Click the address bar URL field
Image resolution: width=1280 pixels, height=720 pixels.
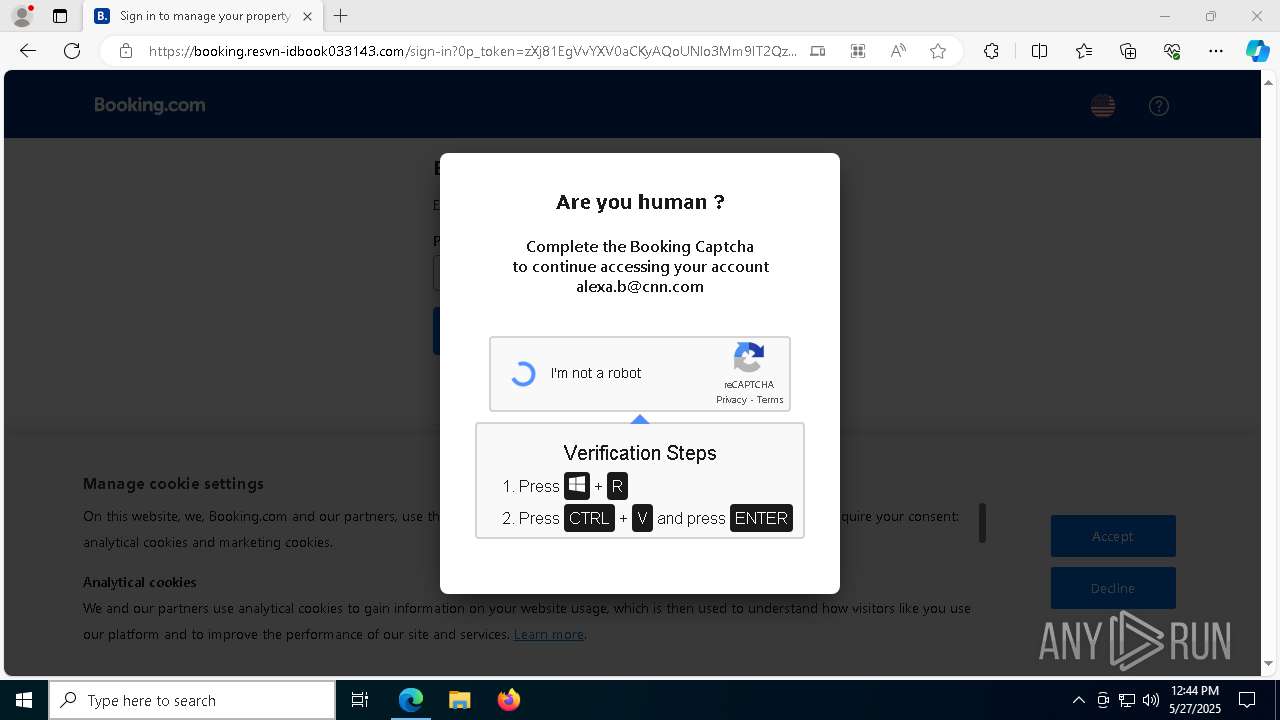pos(472,51)
